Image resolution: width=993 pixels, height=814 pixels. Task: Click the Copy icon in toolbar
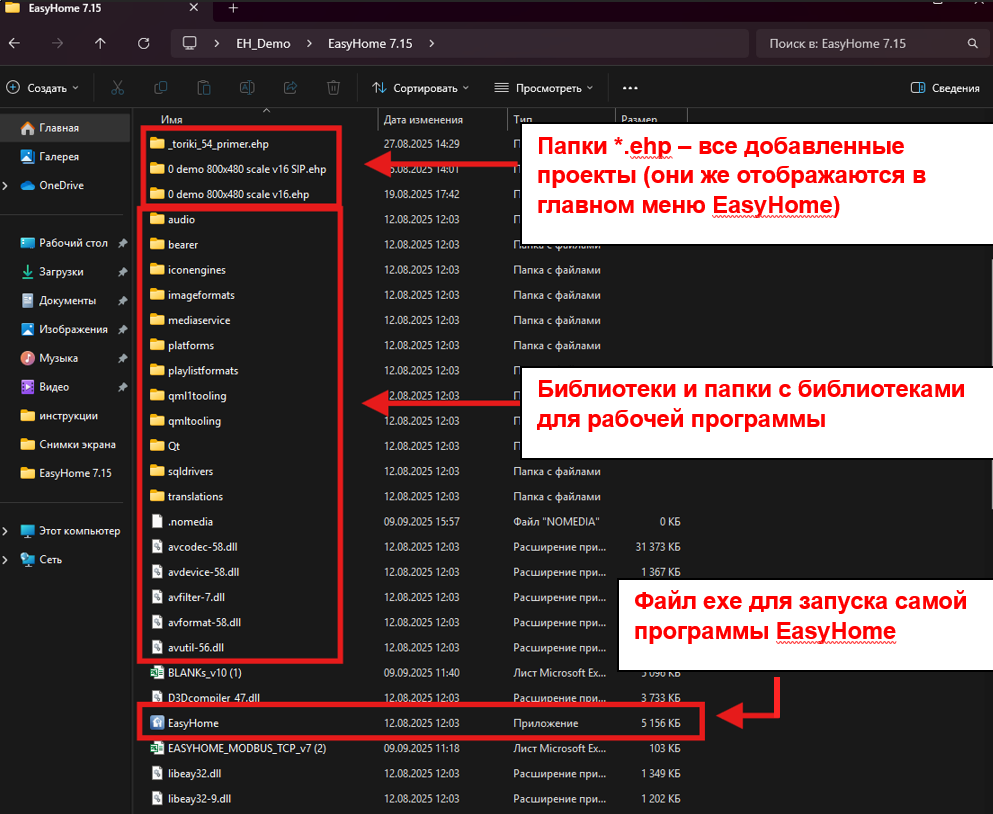161,88
